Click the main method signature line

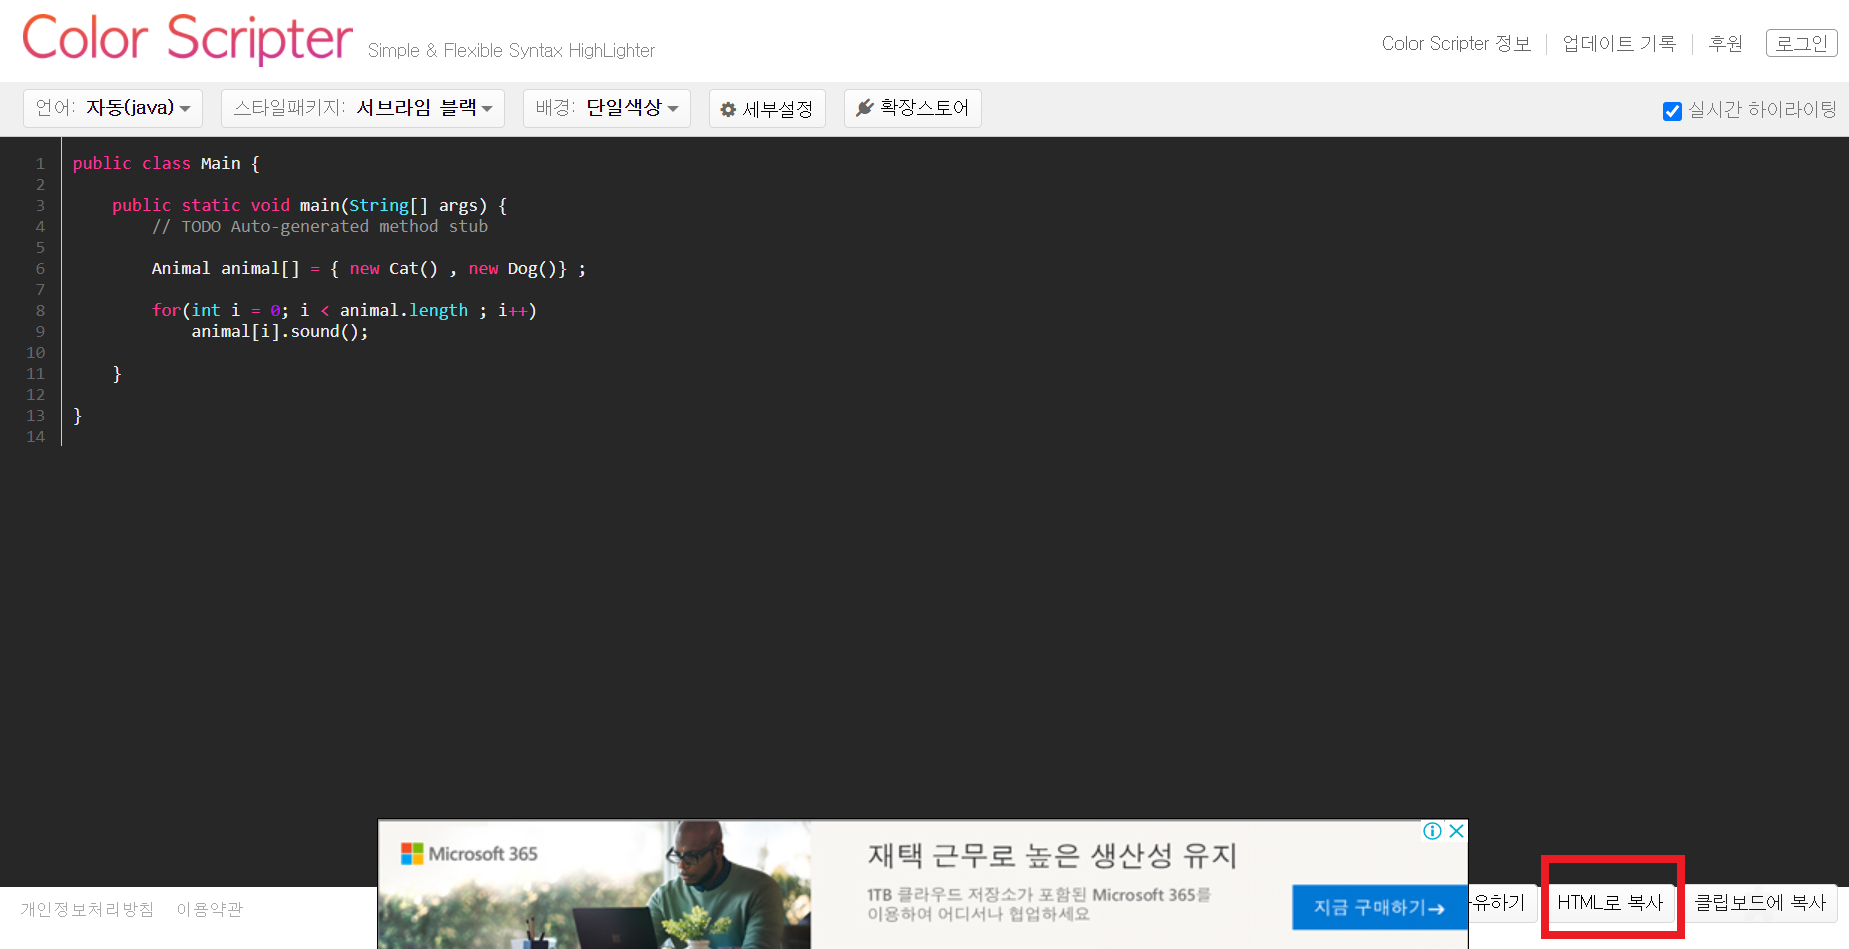(x=310, y=205)
